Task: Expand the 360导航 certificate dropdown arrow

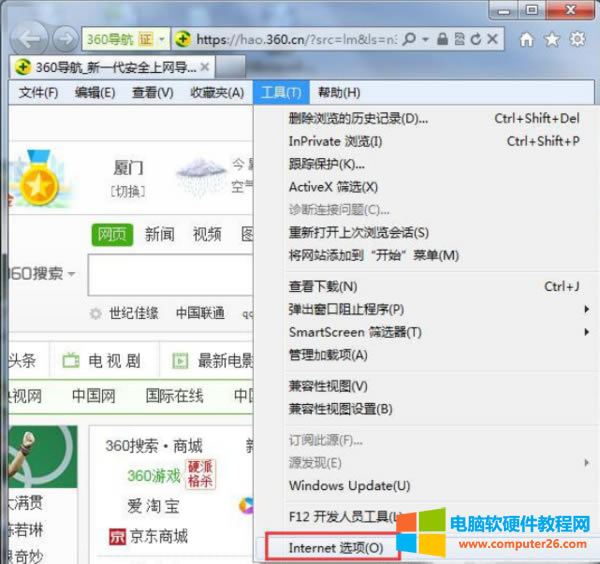Action: coord(162,39)
